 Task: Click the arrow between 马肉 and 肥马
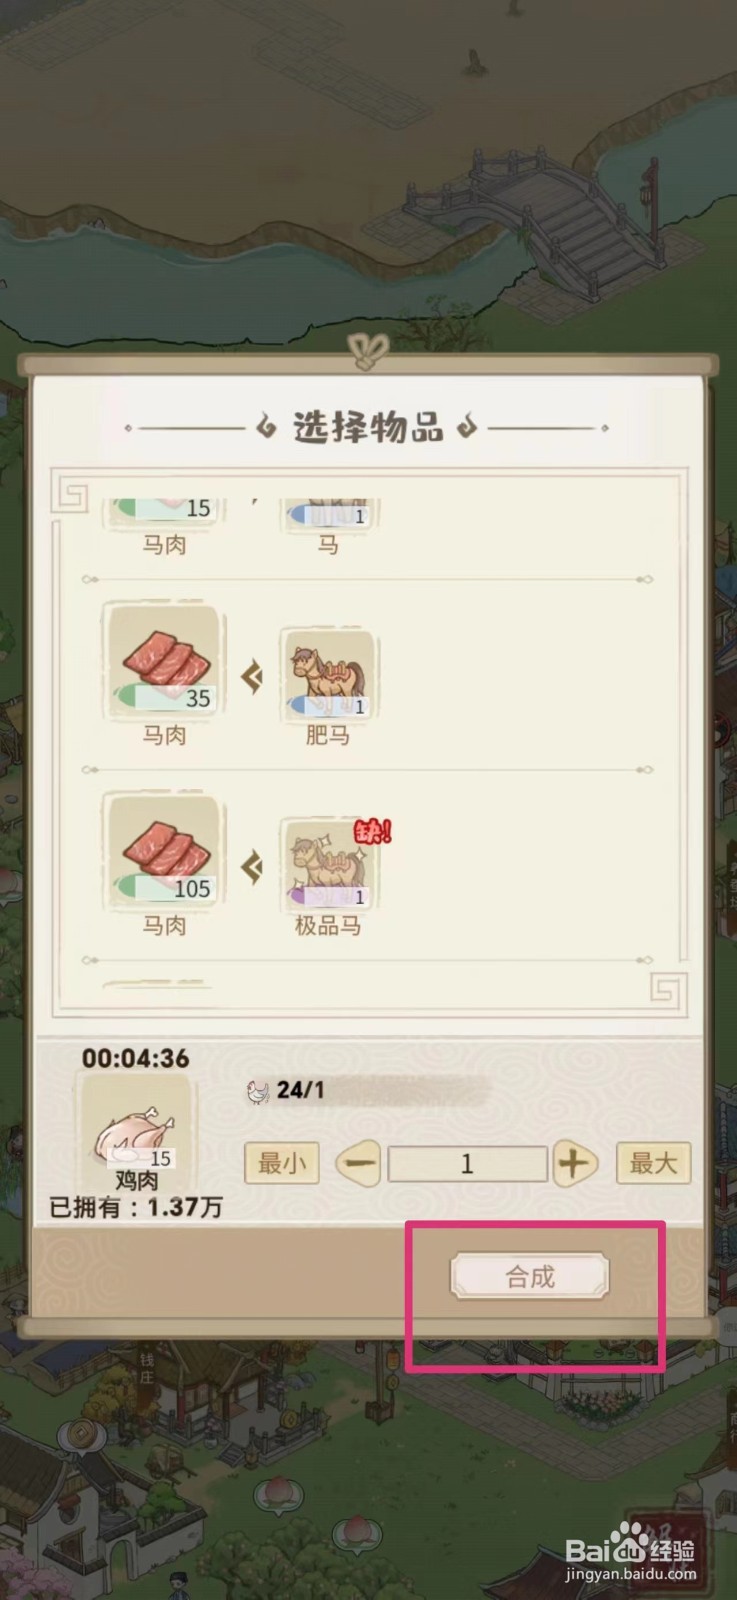tap(252, 677)
